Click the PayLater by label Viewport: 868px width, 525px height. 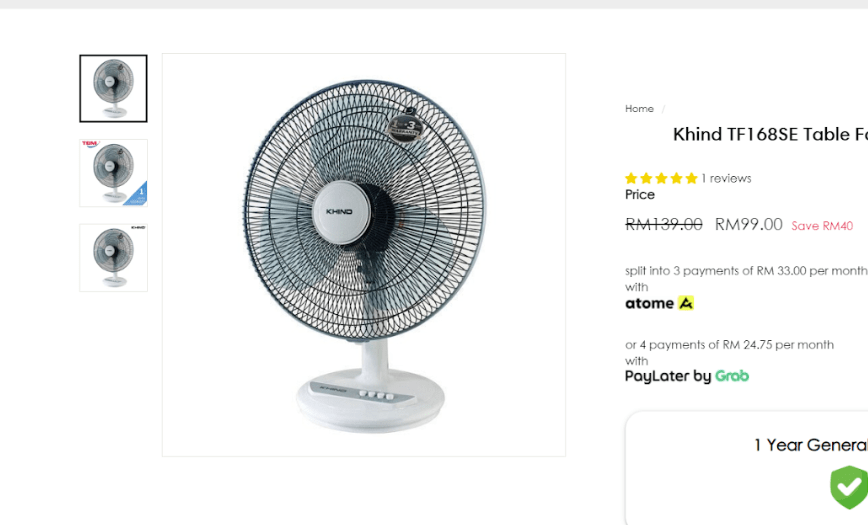[668, 376]
